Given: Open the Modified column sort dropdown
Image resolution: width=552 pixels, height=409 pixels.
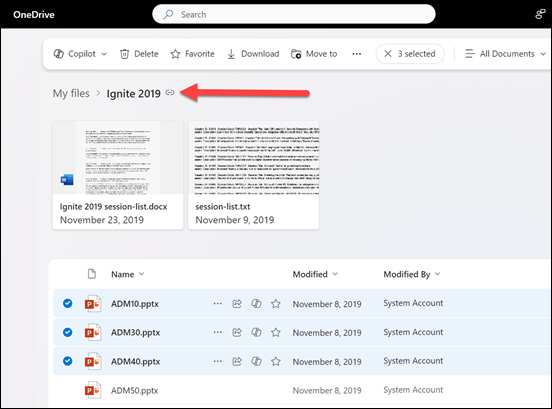Looking at the screenshot, I should [315, 274].
